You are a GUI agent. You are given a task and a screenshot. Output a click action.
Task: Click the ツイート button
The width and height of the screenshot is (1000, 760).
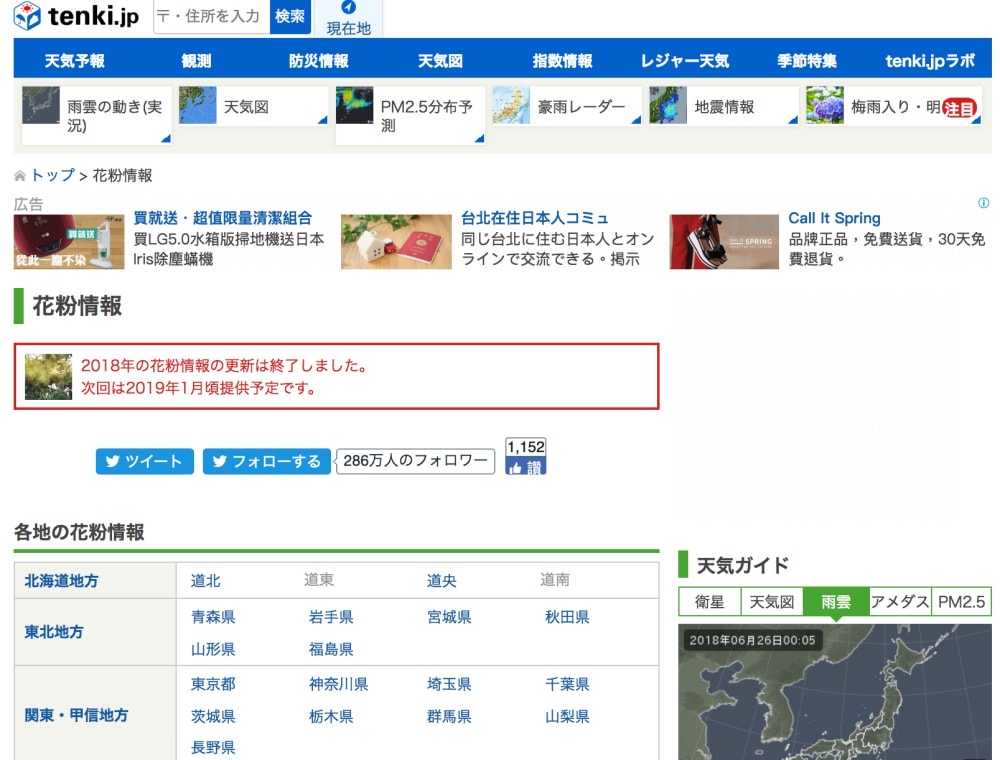144,461
